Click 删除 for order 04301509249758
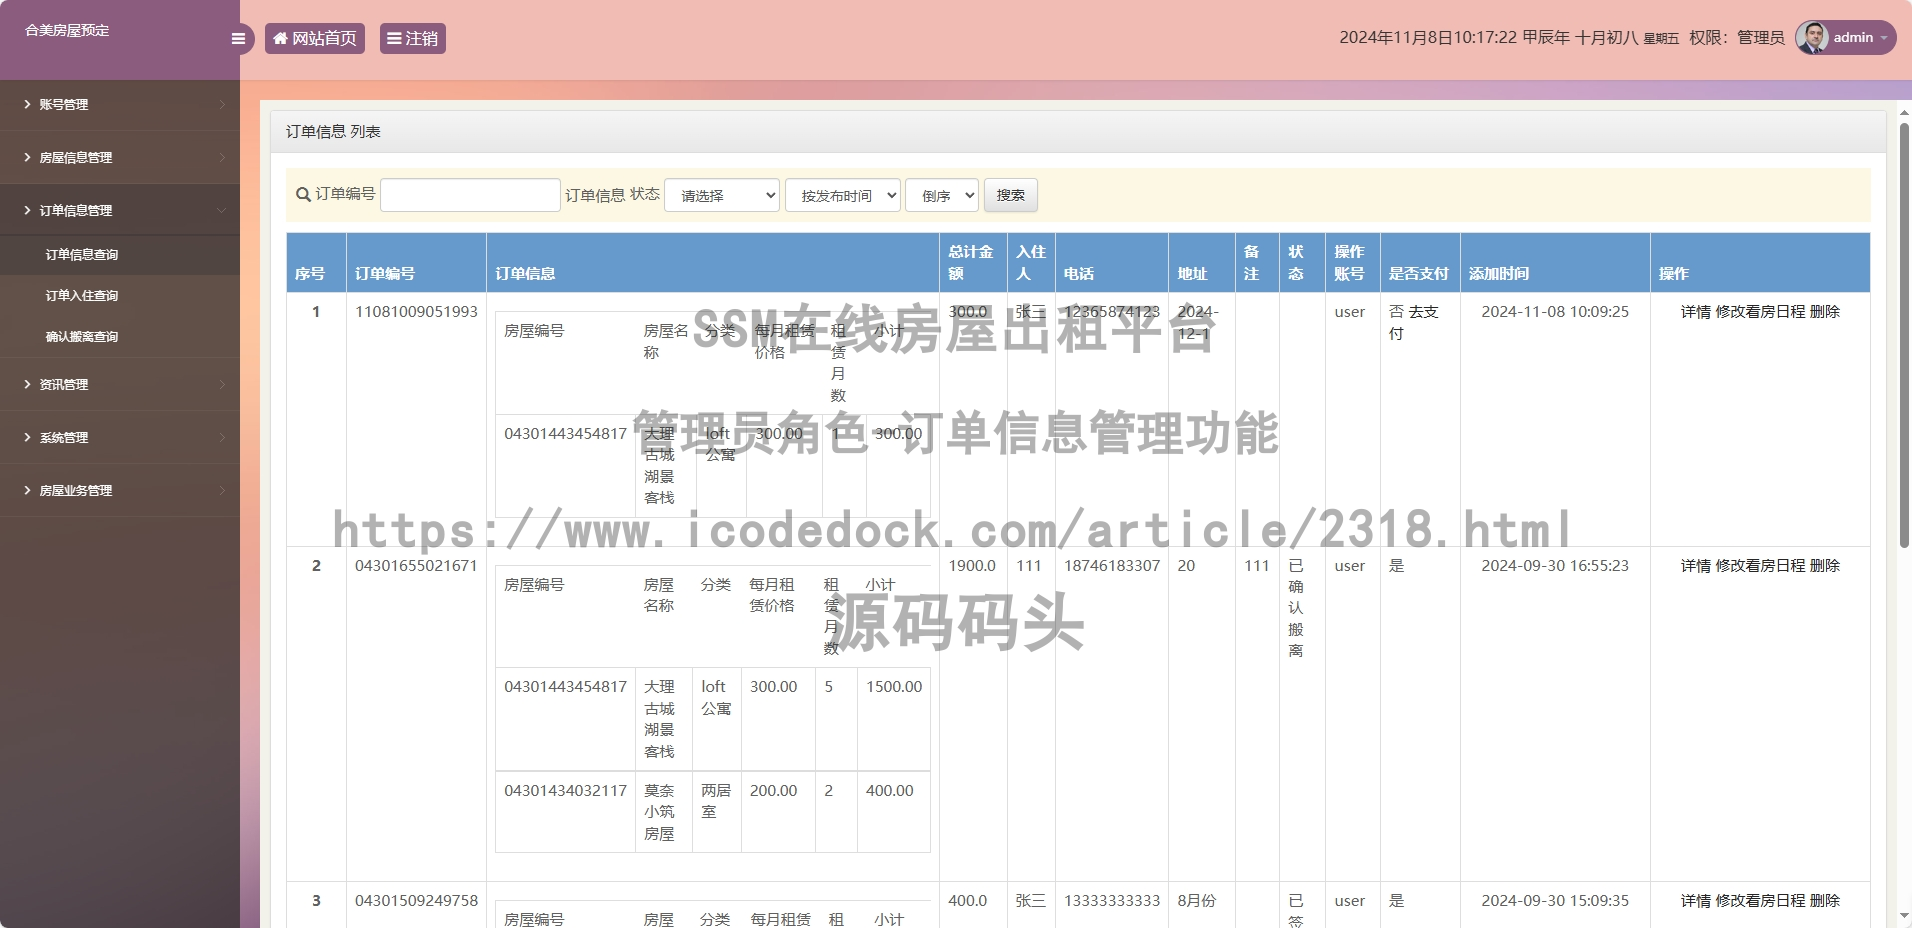Screen dimensions: 1912x928 pos(1825,901)
